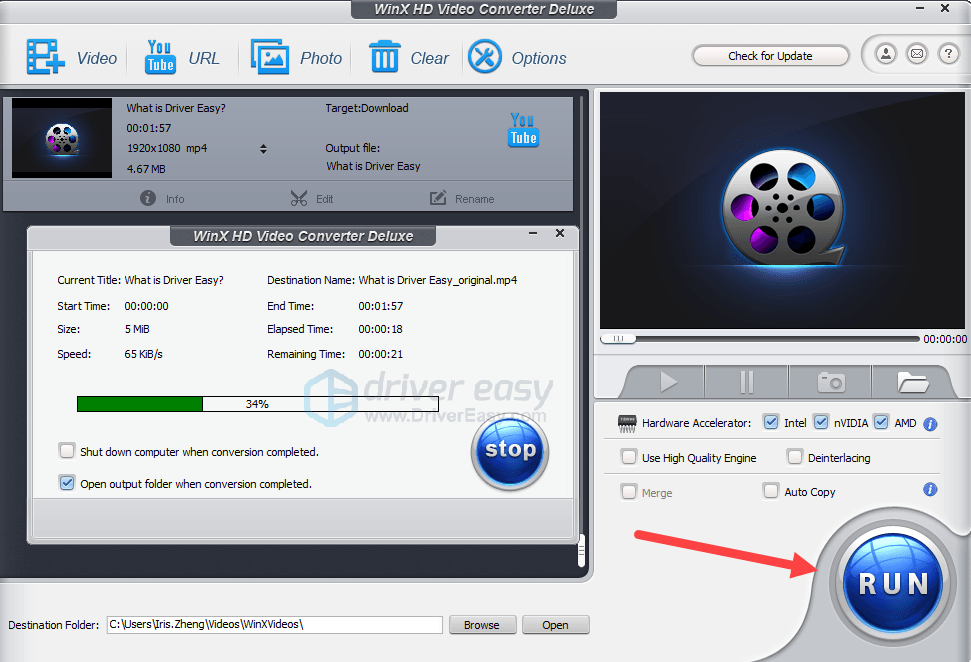
Task: Click Edit under the video item
Action: [311, 199]
